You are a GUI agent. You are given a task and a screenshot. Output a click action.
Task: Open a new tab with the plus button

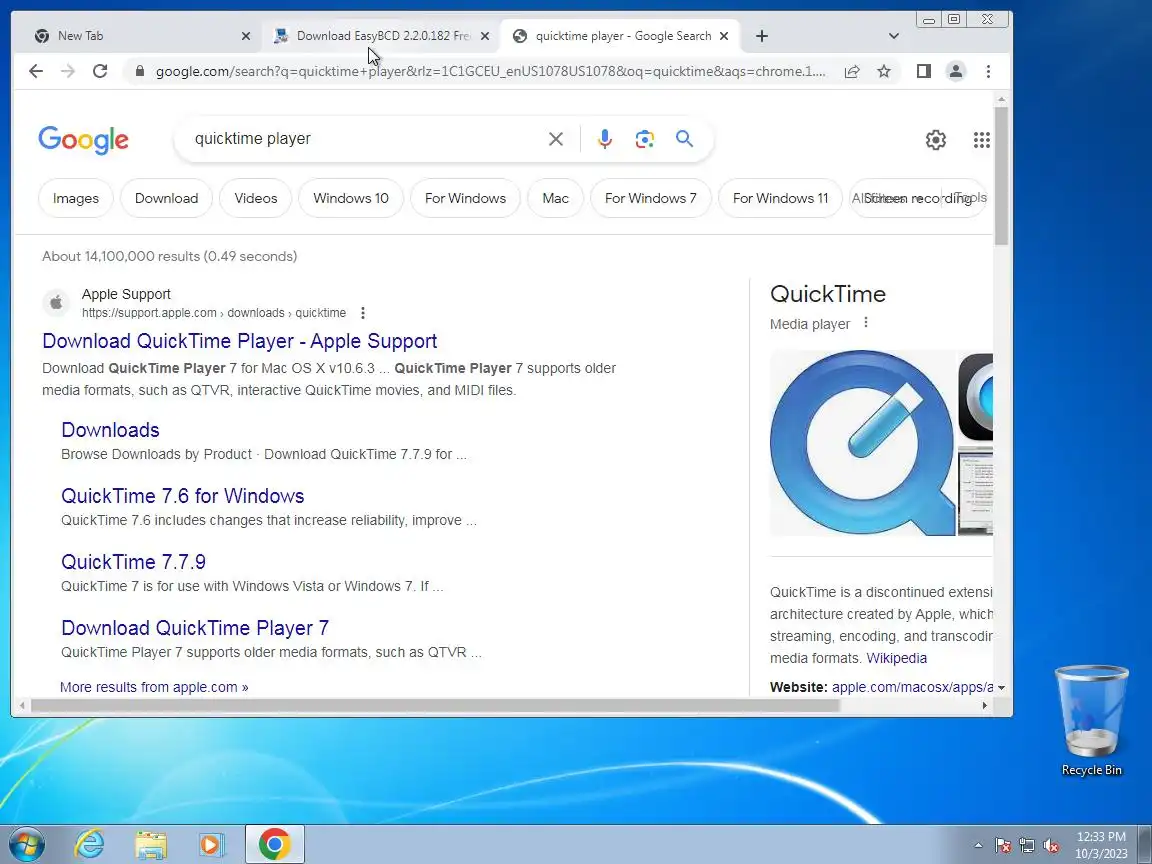762,36
